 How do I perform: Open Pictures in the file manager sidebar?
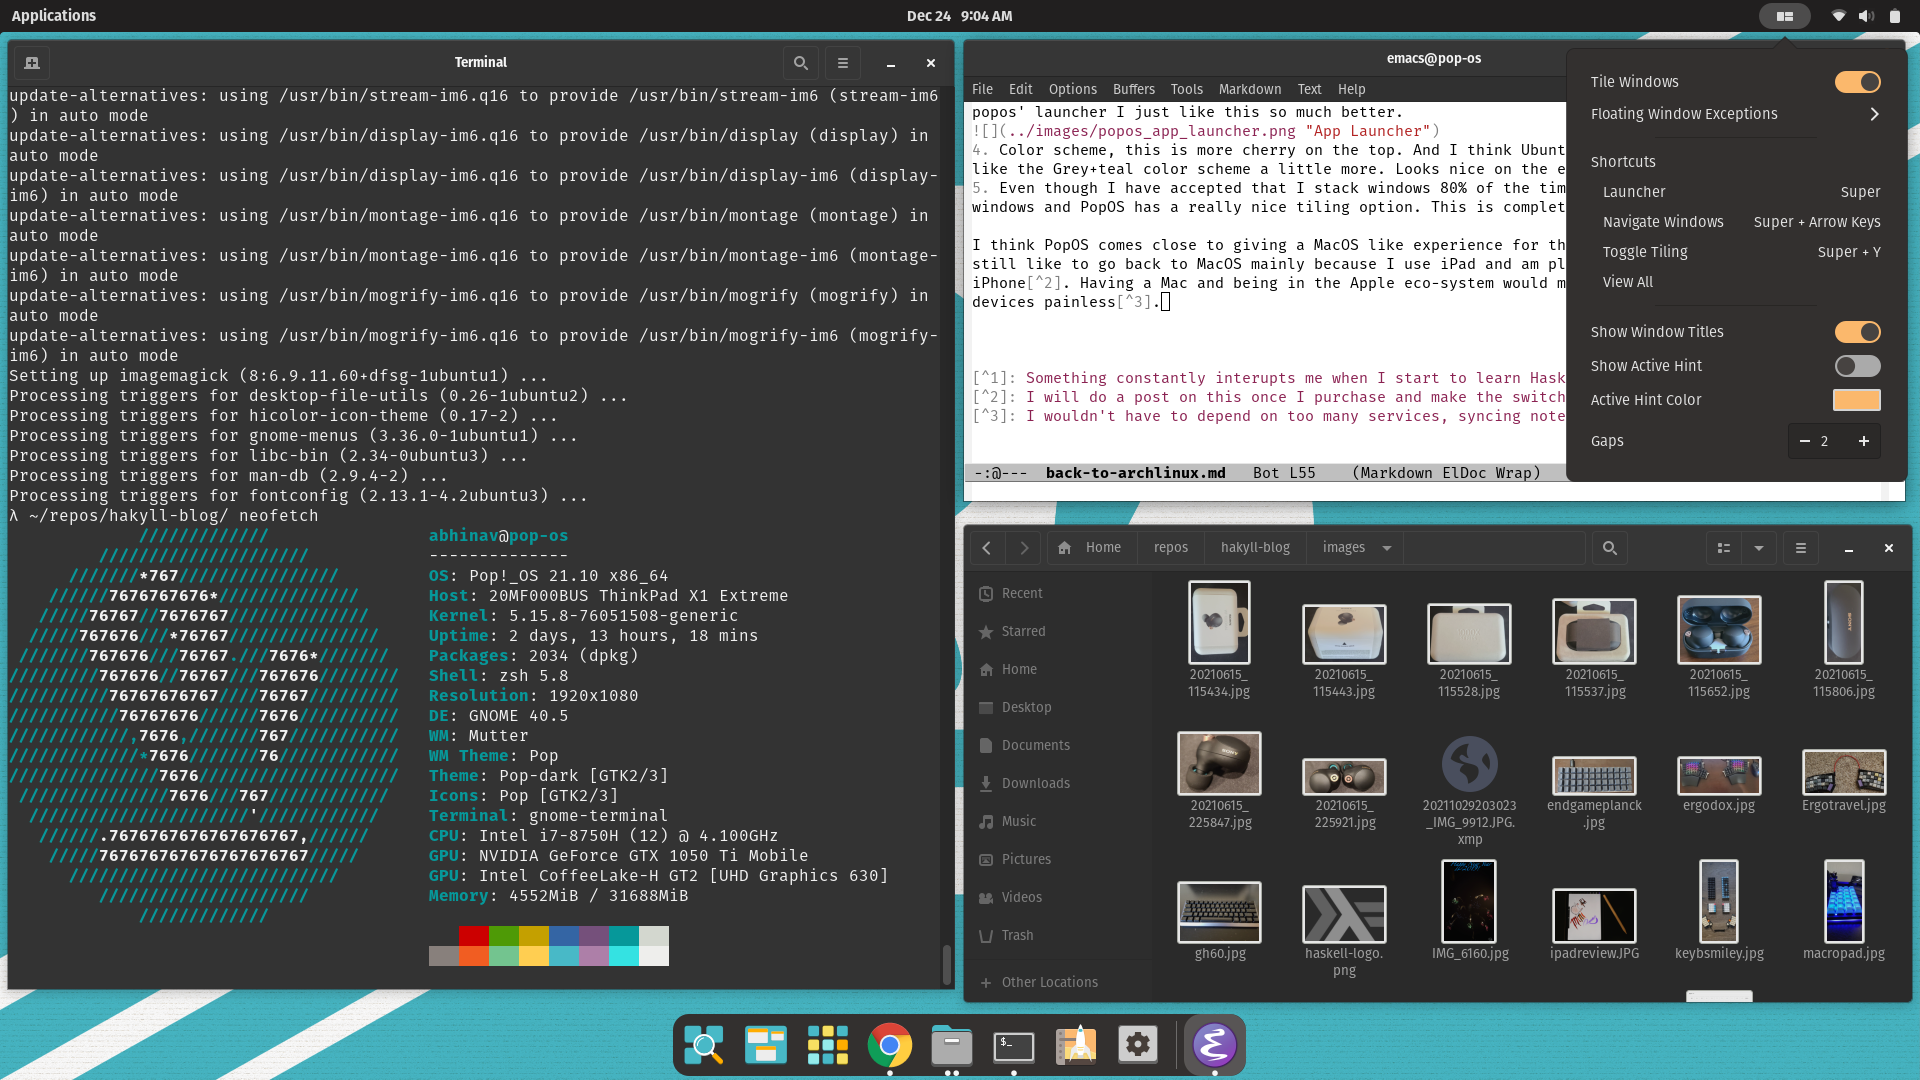click(x=1058, y=859)
